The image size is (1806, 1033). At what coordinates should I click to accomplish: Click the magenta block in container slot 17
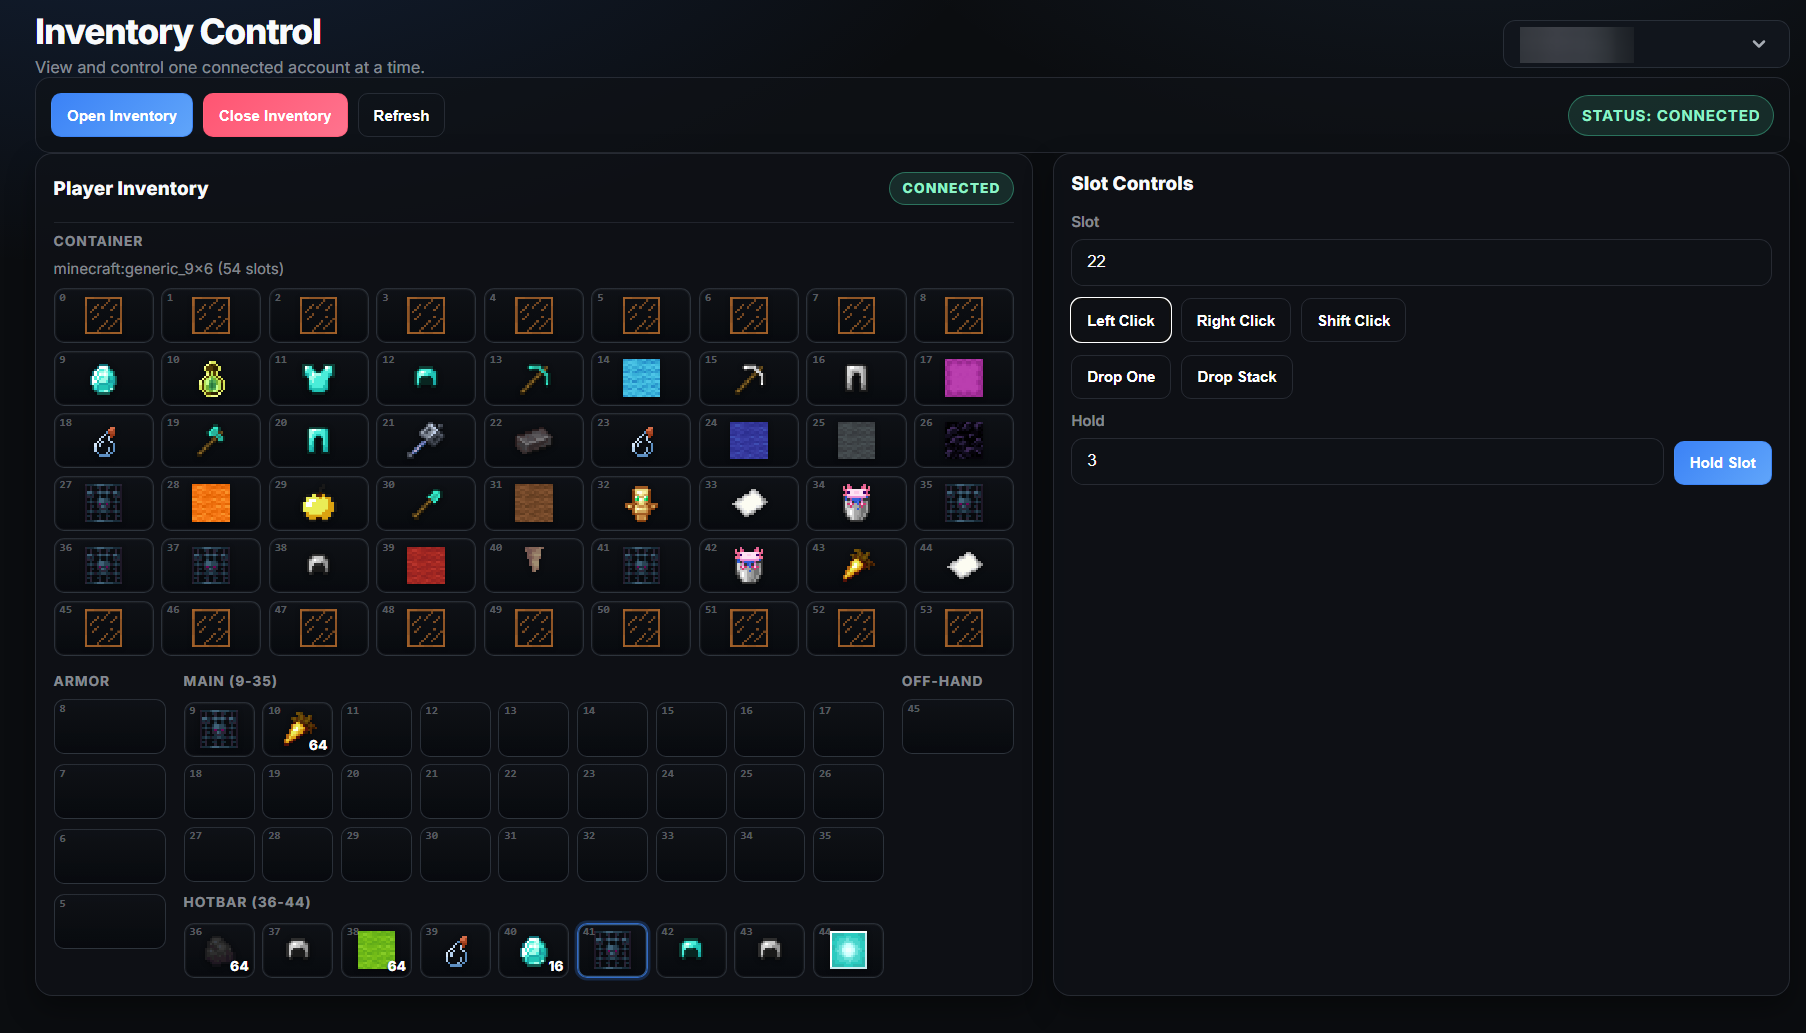[x=964, y=379]
